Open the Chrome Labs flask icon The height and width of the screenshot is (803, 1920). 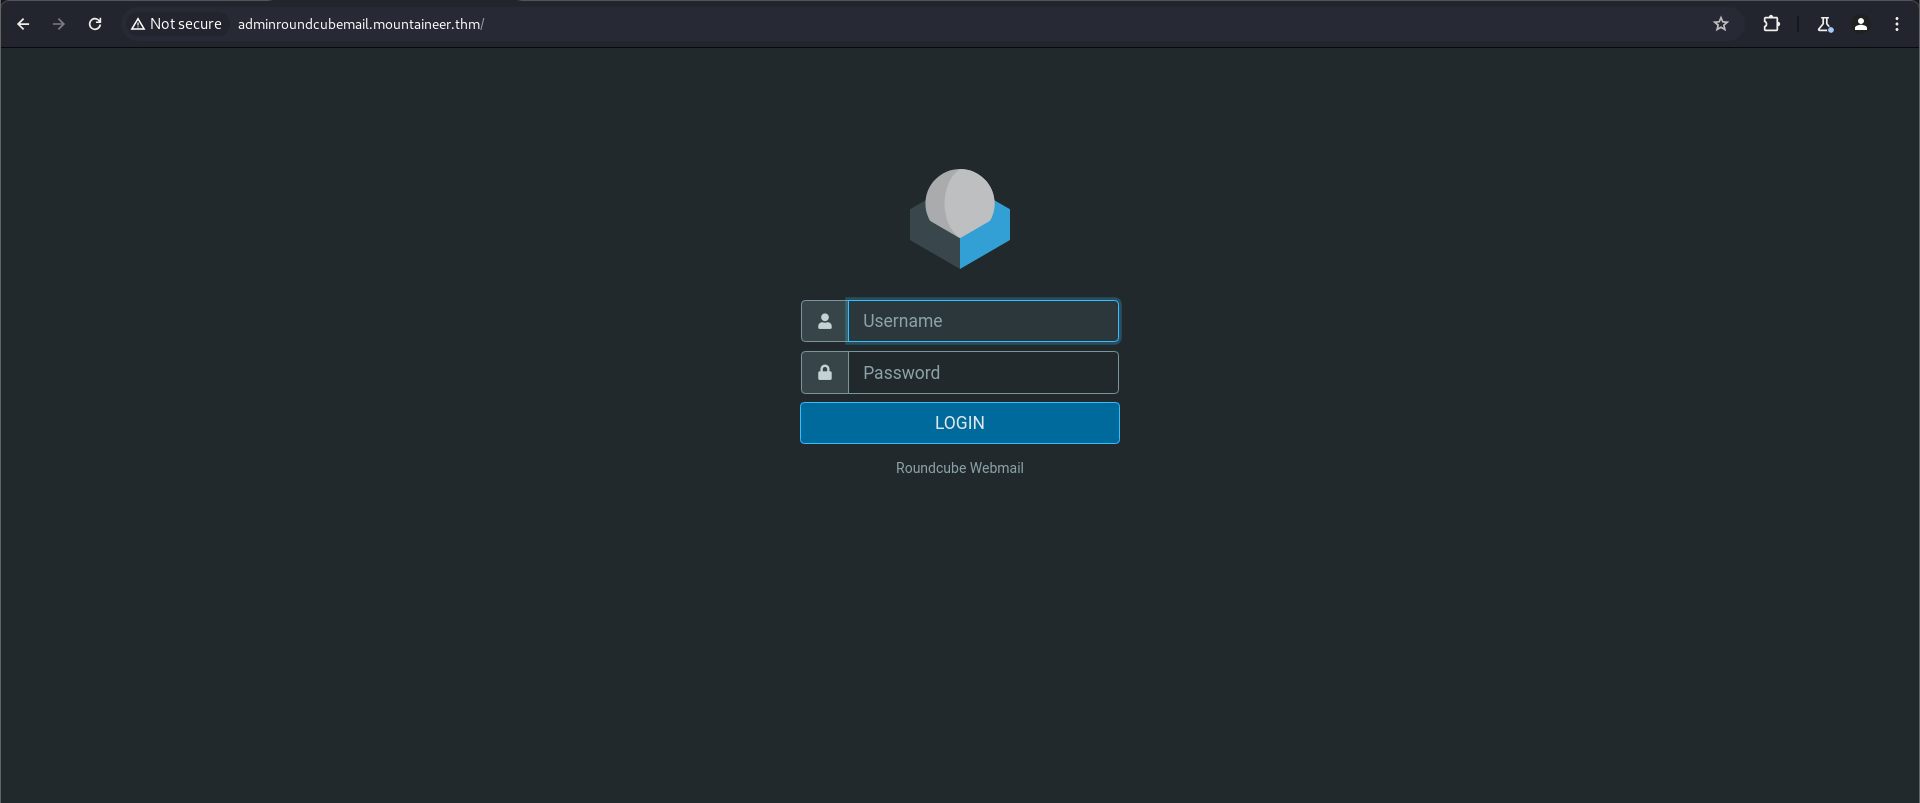(x=1824, y=24)
